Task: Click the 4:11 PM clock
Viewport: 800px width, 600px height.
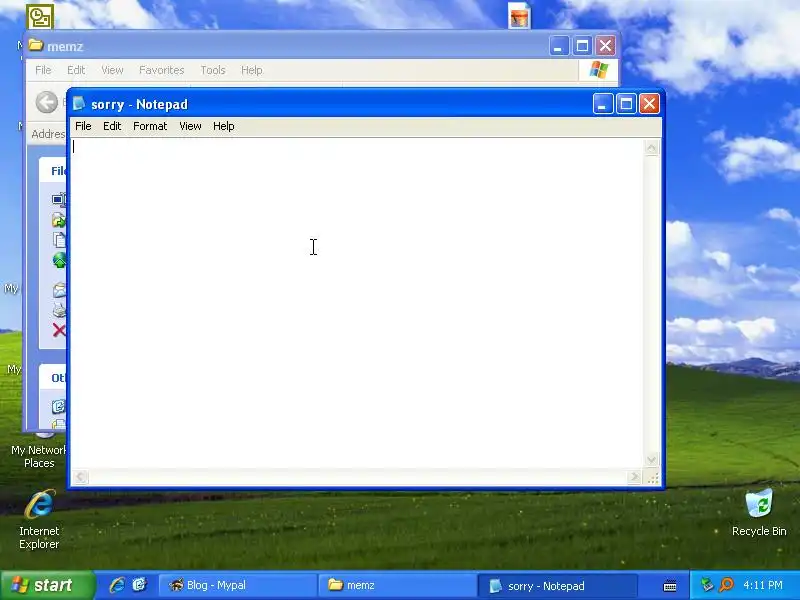Action: click(763, 585)
